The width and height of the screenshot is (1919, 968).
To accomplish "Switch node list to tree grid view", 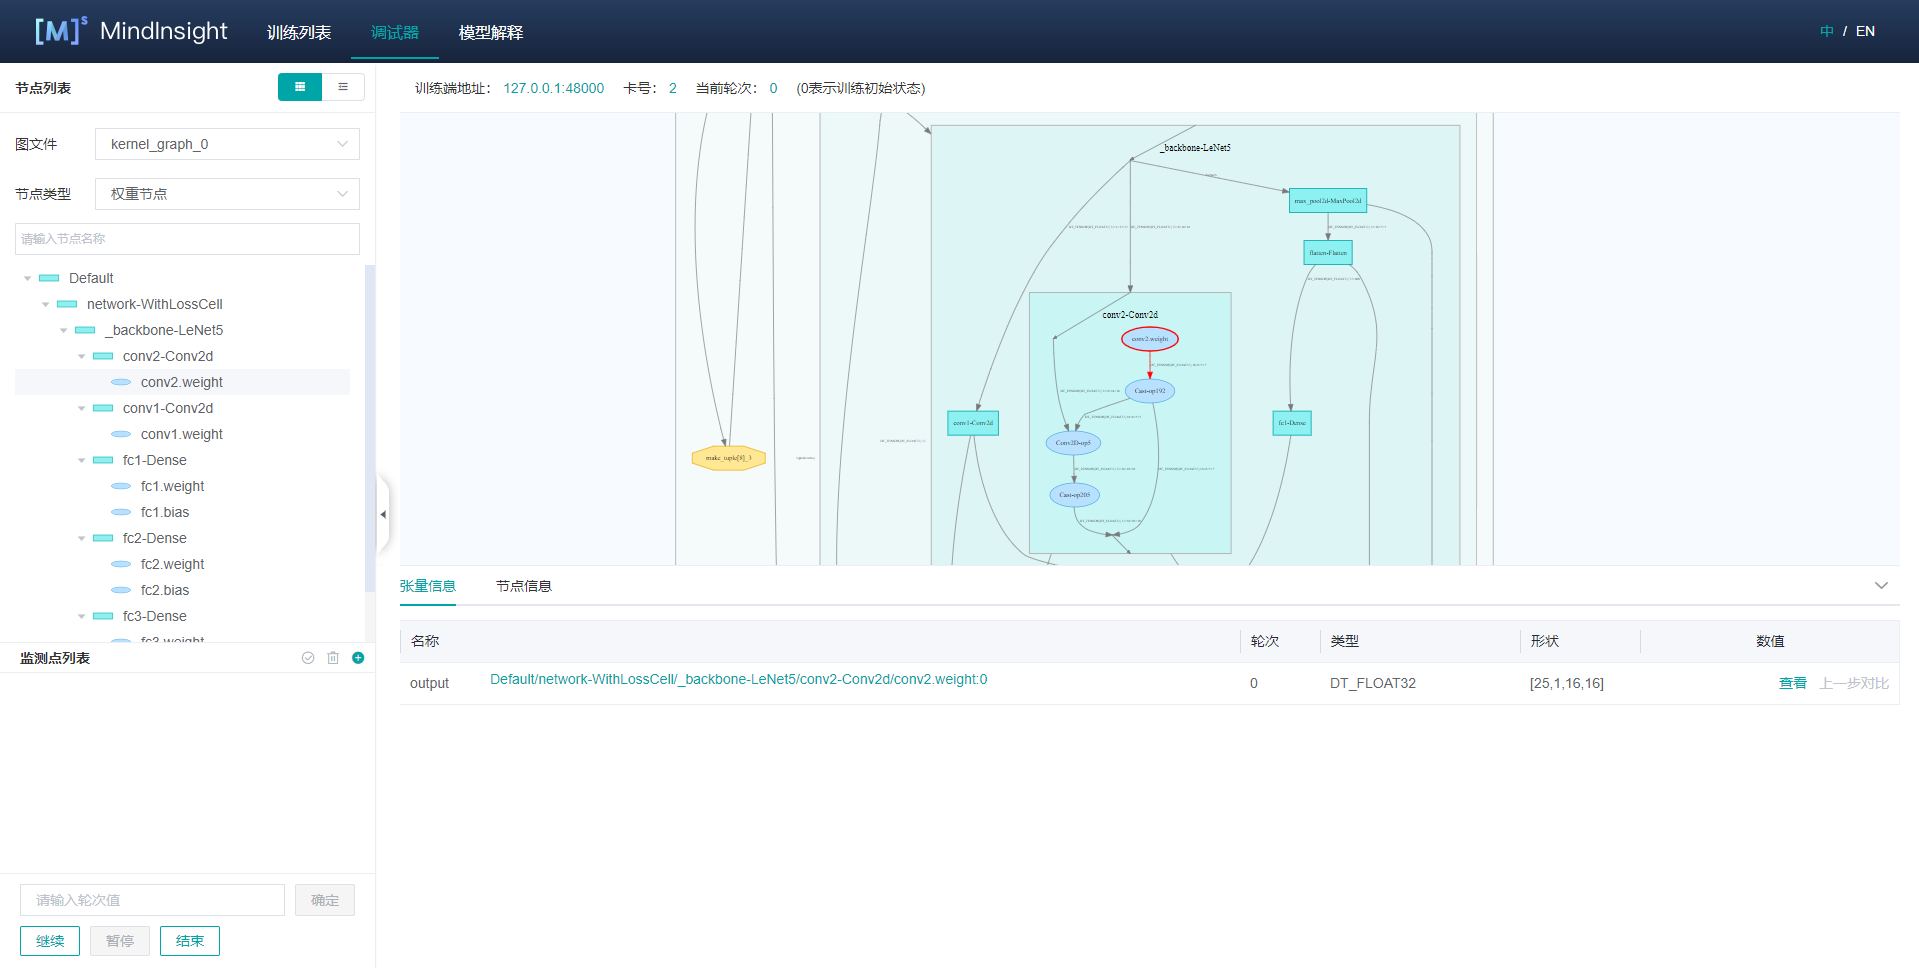I will [300, 87].
